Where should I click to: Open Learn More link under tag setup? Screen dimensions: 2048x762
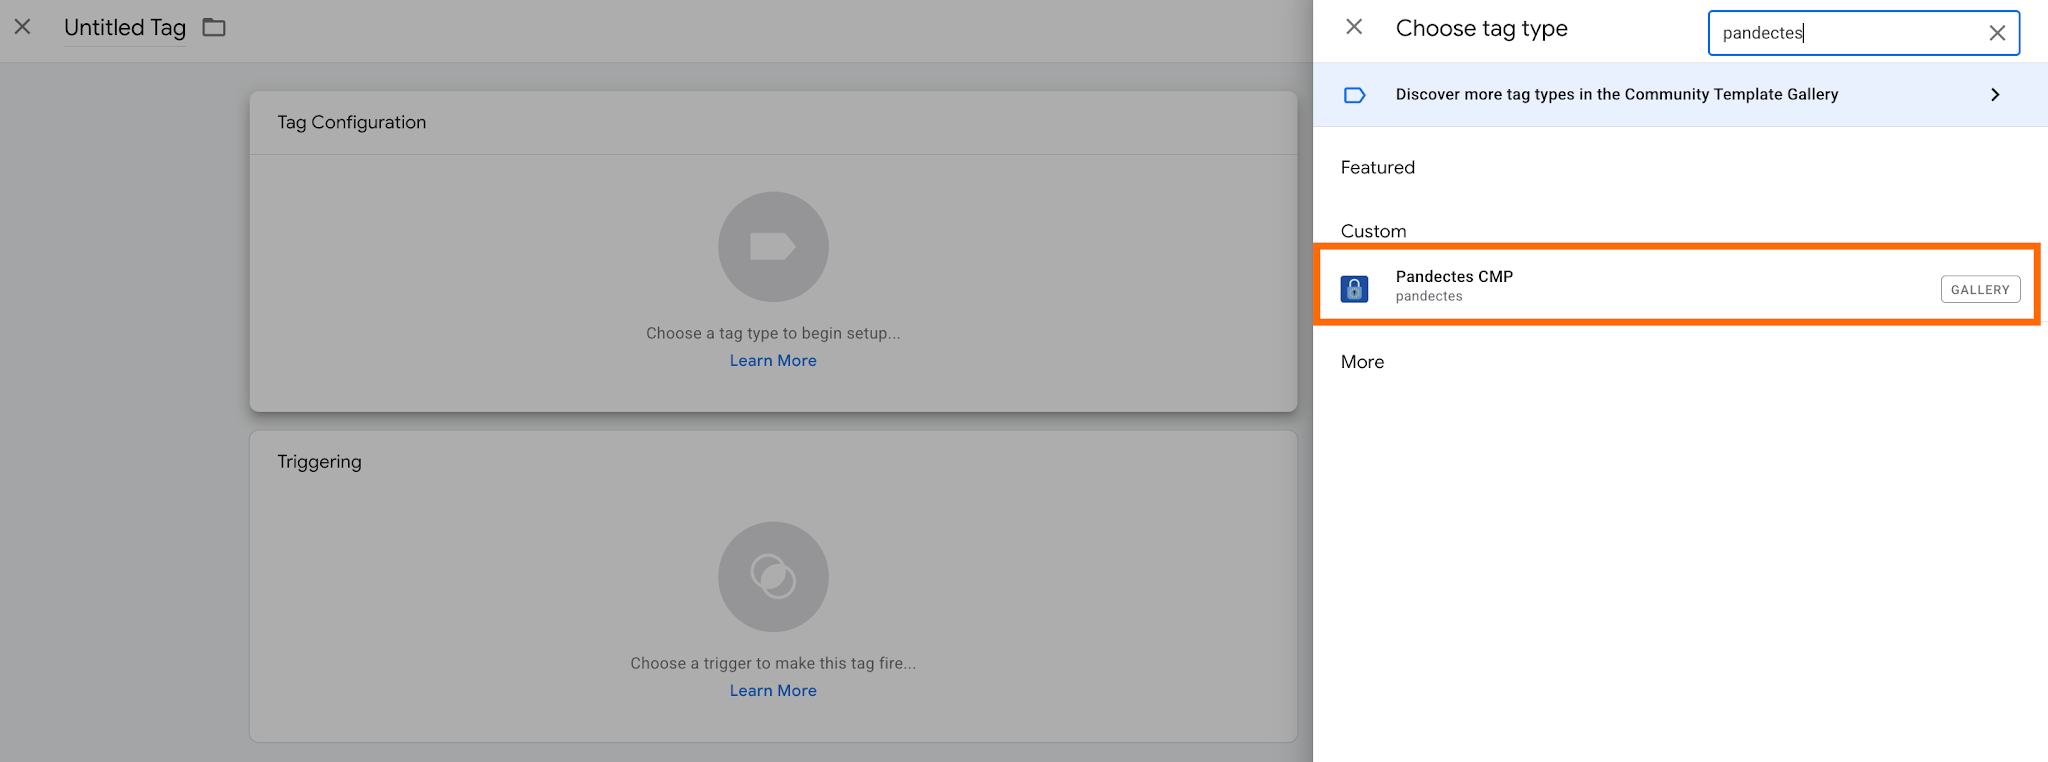click(773, 361)
